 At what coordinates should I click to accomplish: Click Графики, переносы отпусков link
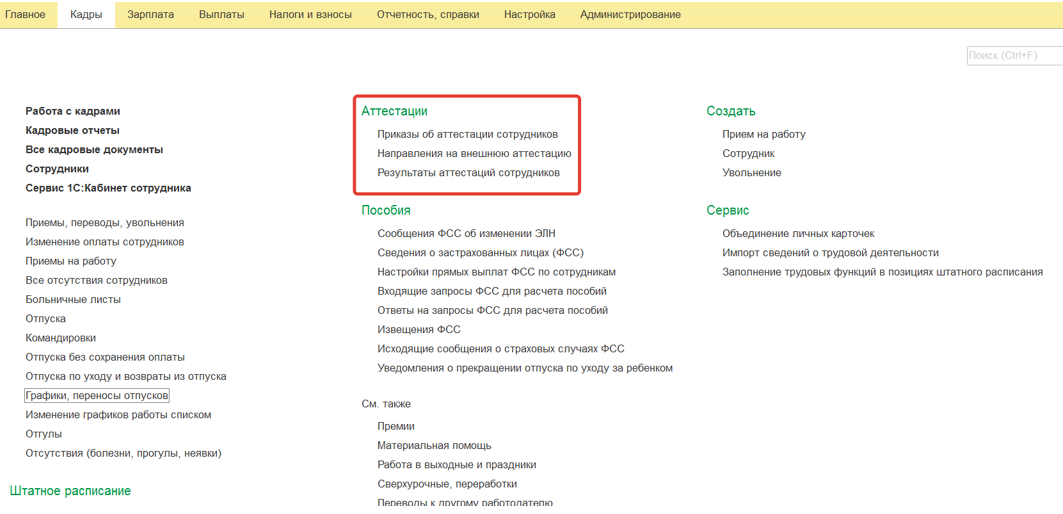pyautogui.click(x=97, y=396)
